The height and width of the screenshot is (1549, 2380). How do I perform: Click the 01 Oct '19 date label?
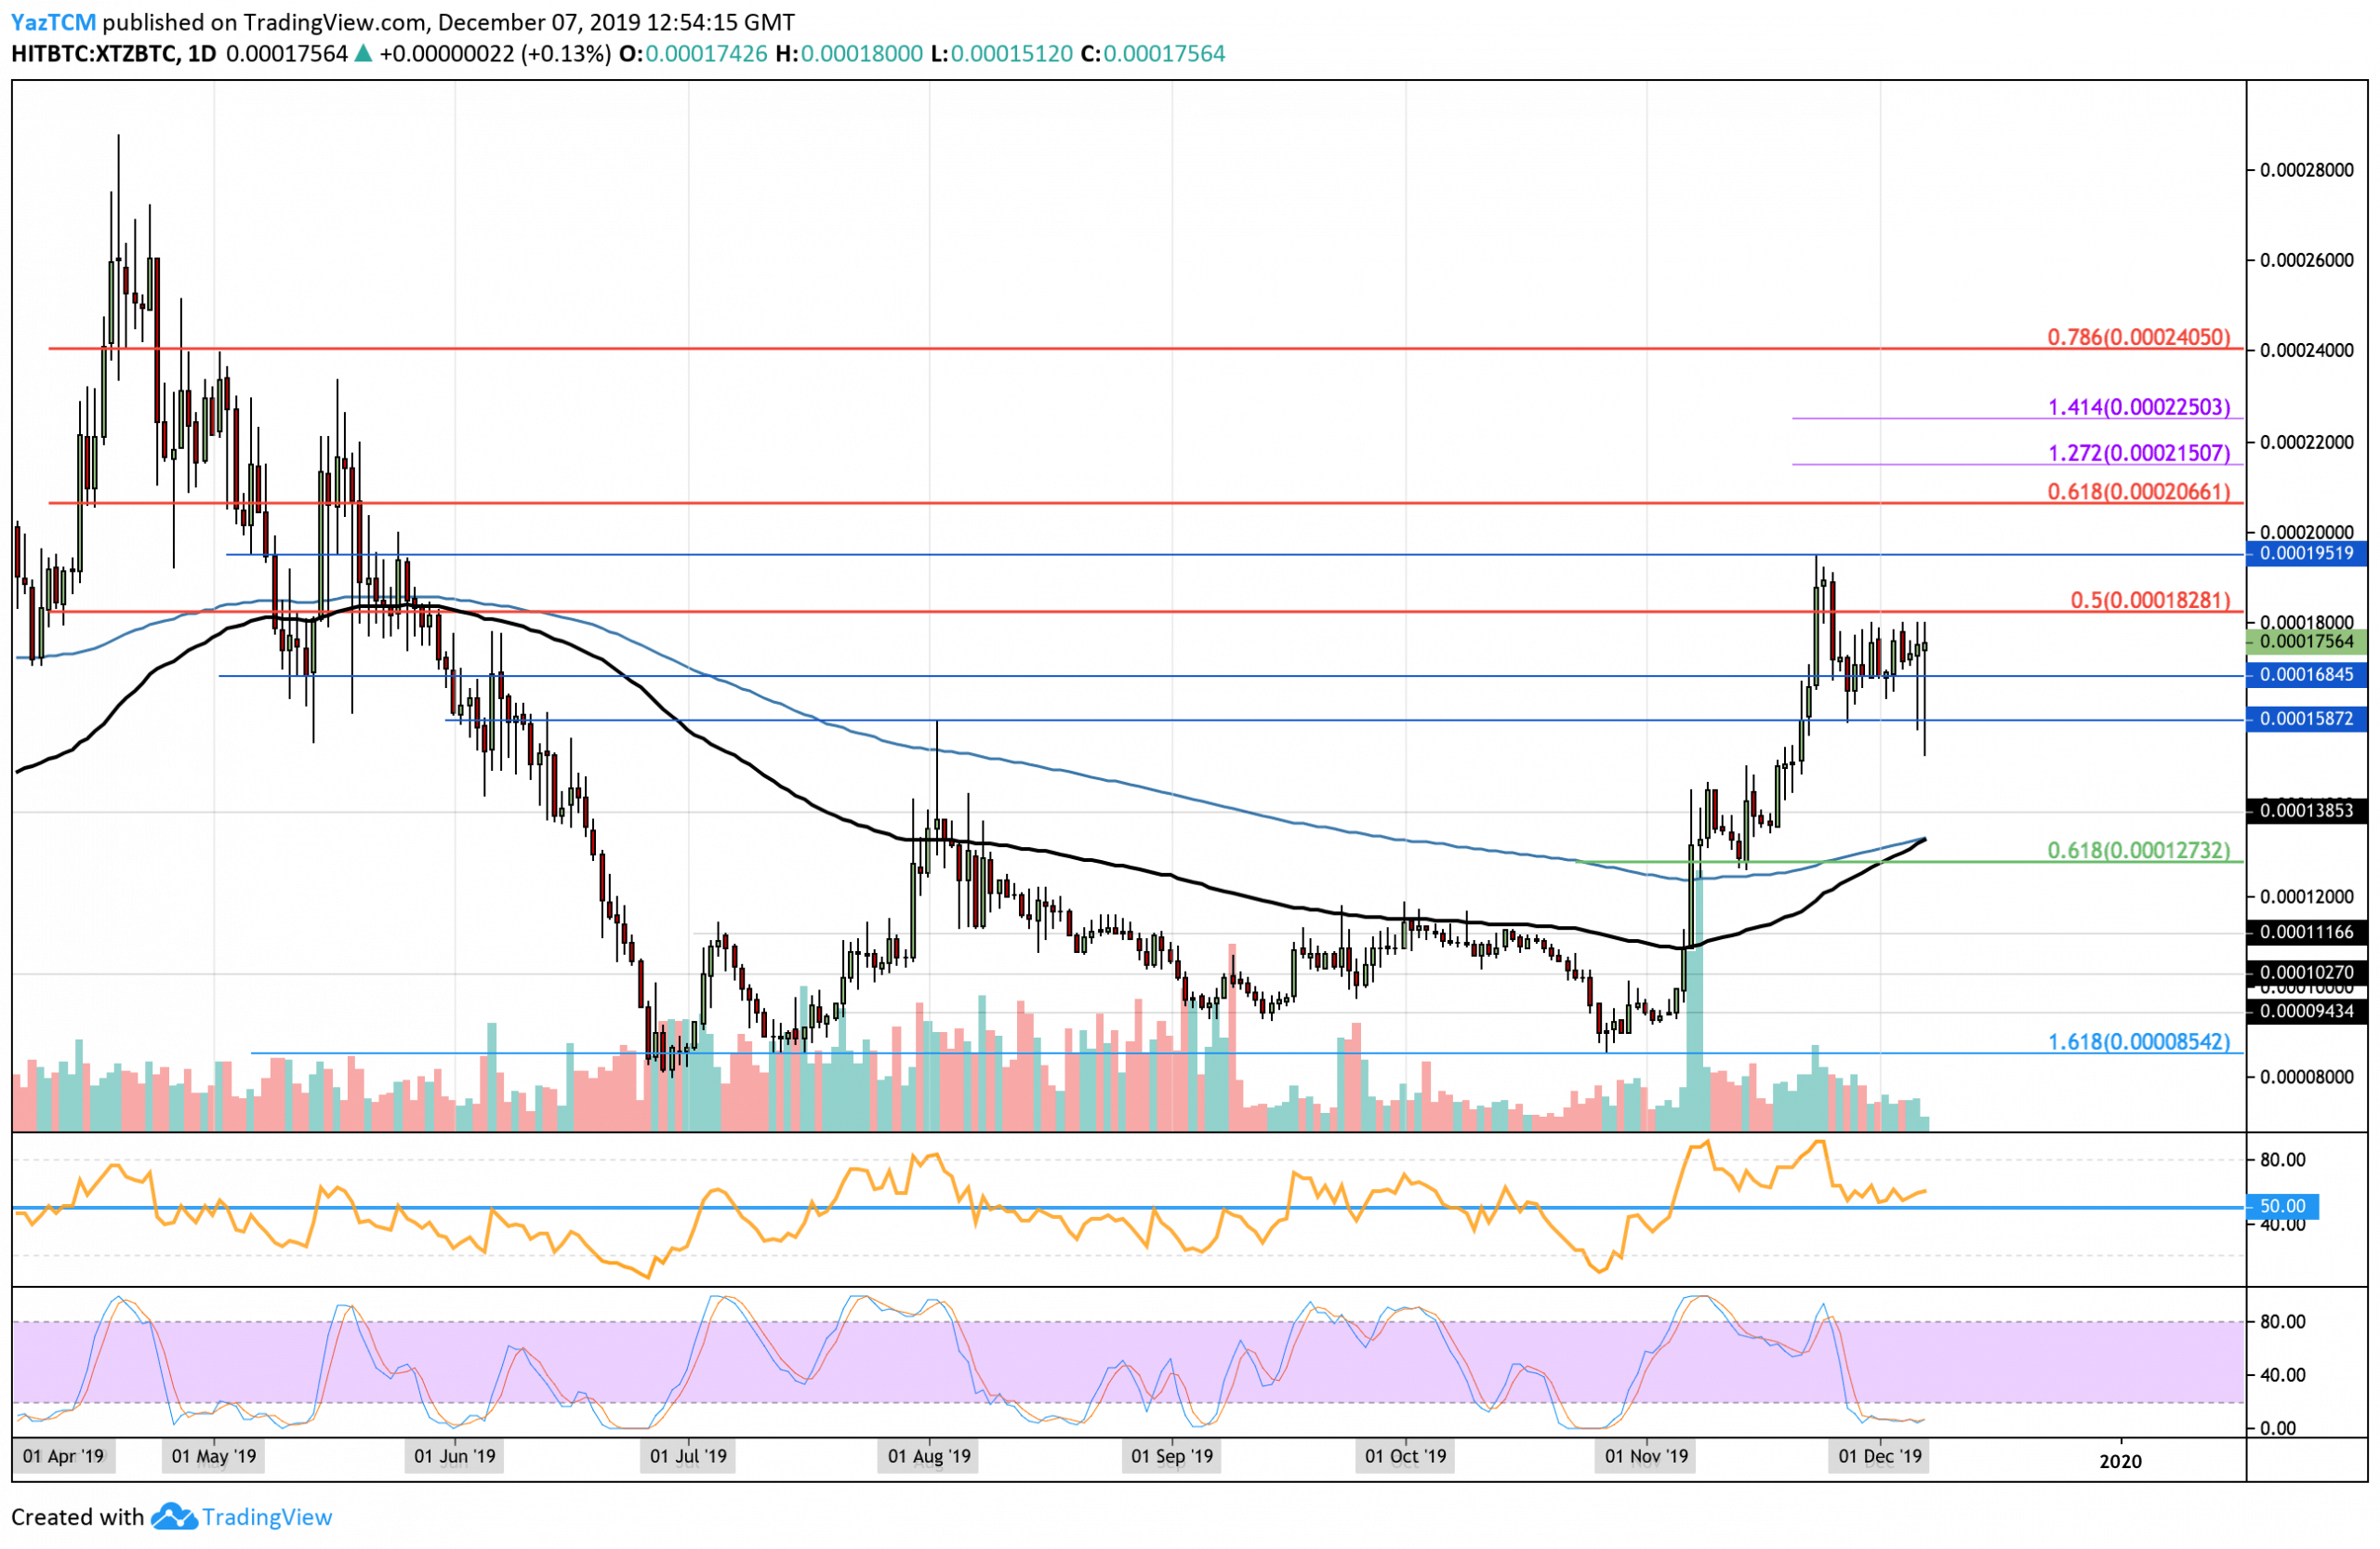click(1406, 1457)
